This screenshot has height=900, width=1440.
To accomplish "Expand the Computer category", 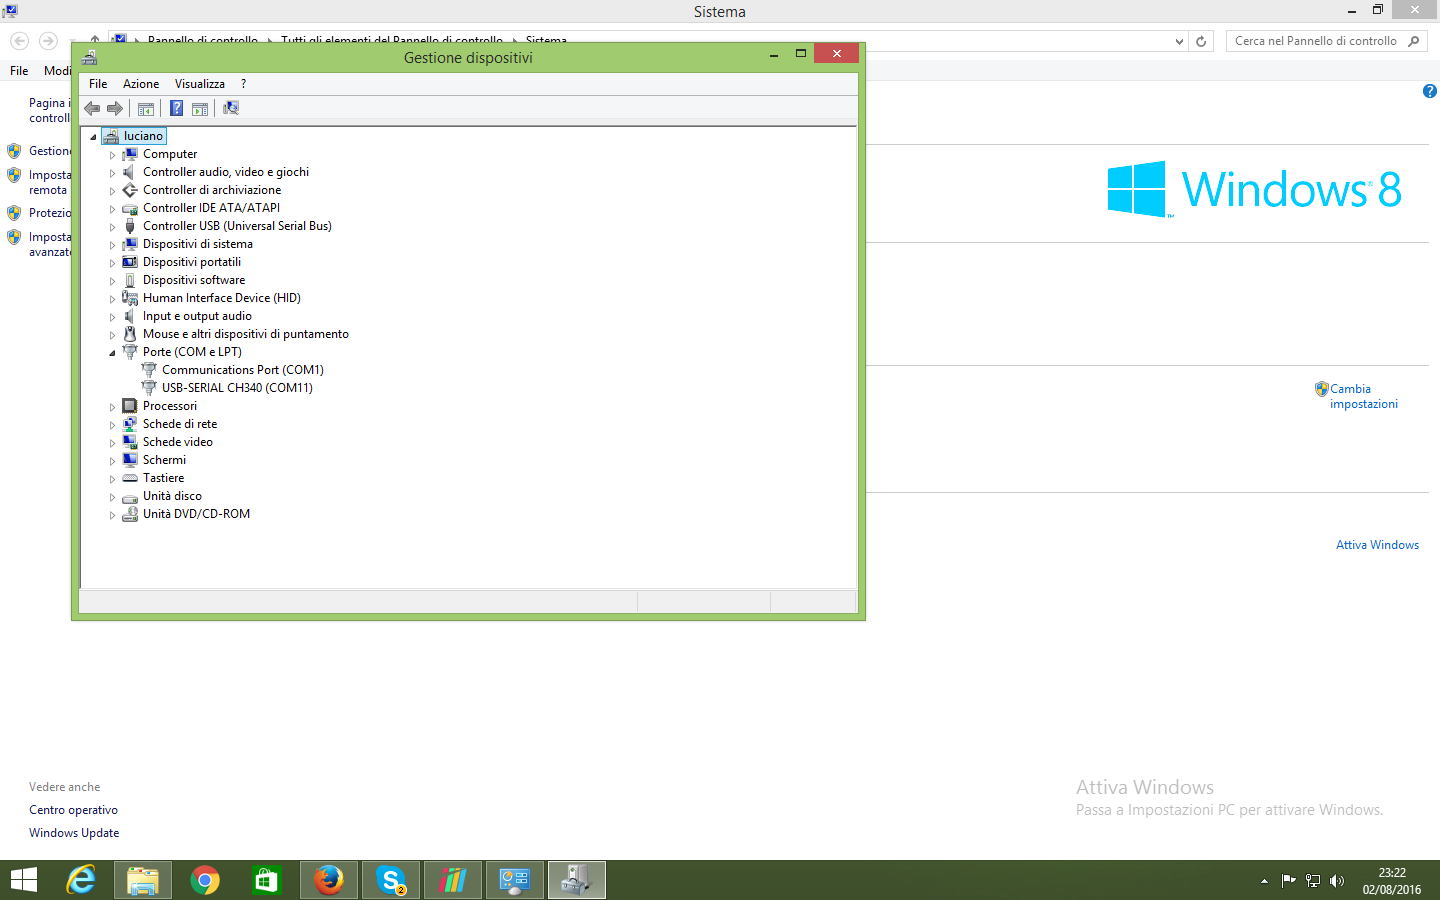I will point(112,155).
